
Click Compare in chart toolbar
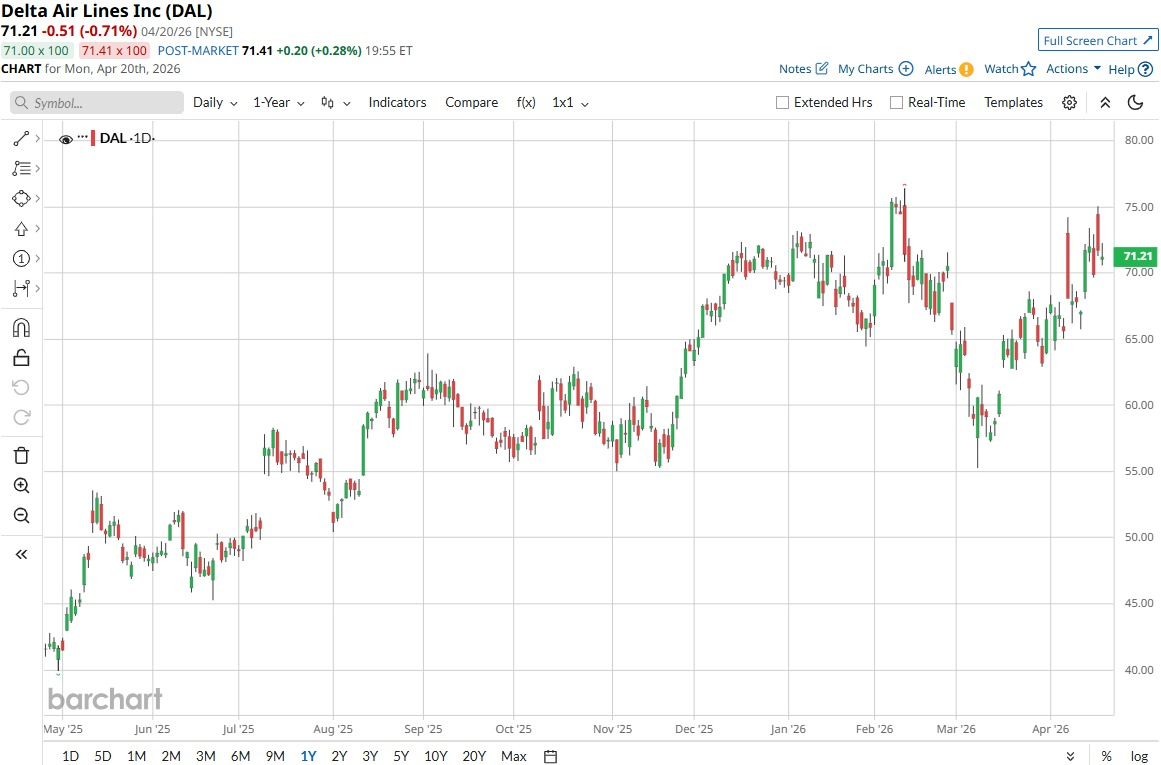472,103
